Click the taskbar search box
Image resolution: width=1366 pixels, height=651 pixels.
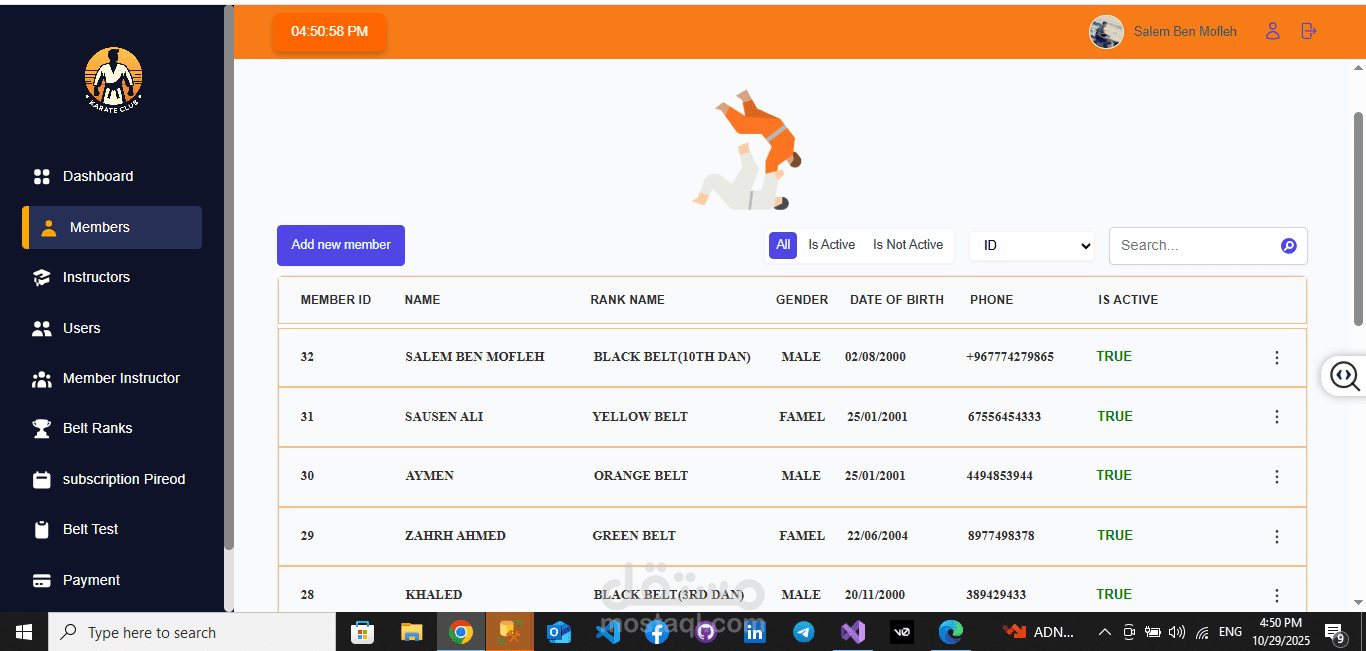coord(192,632)
